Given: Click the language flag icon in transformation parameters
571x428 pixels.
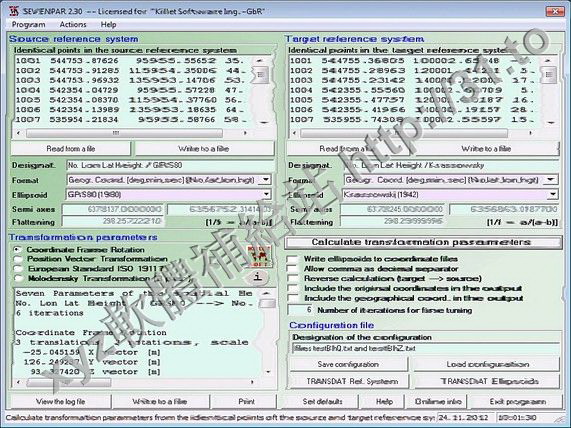Looking at the screenshot, I should [259, 256].
